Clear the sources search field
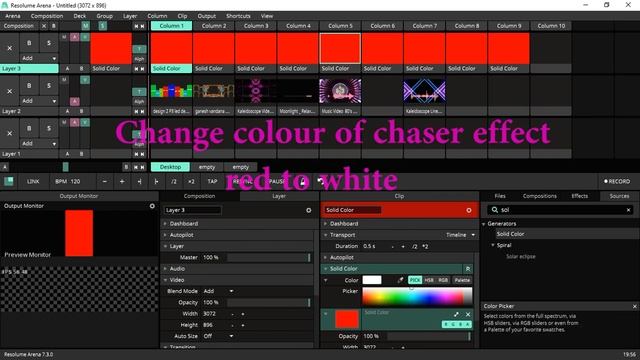The height and width of the screenshot is (360, 640). [x=629, y=210]
